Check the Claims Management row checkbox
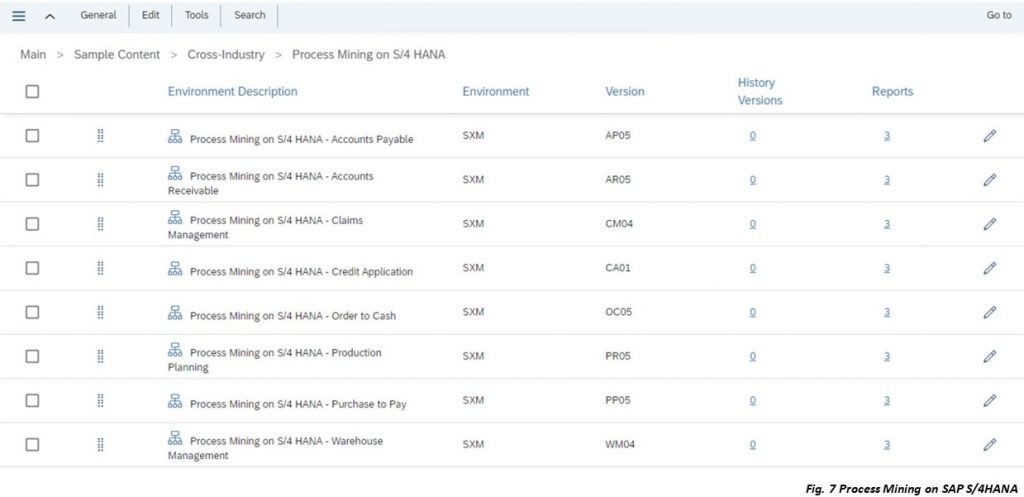This screenshot has height=497, width=1024. (x=32, y=224)
